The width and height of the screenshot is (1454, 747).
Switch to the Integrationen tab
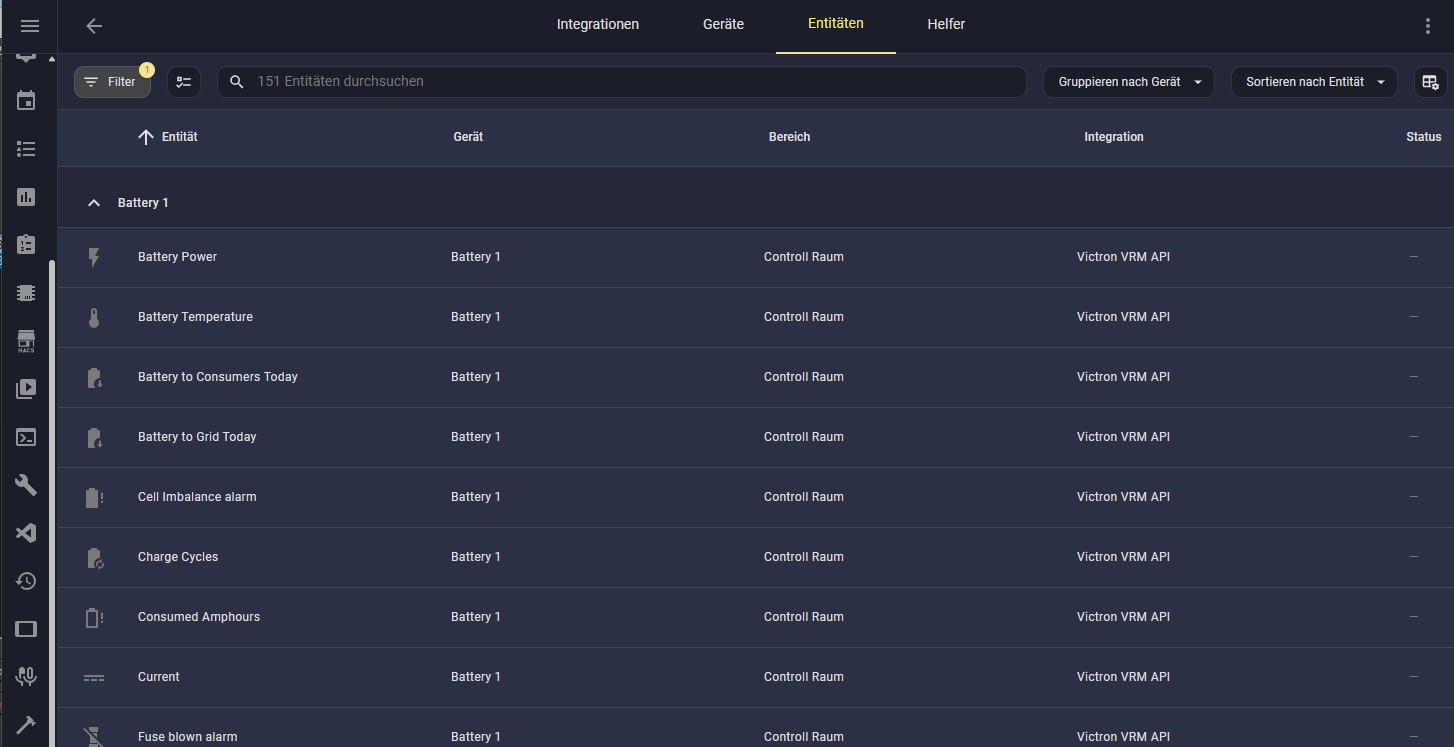(597, 25)
